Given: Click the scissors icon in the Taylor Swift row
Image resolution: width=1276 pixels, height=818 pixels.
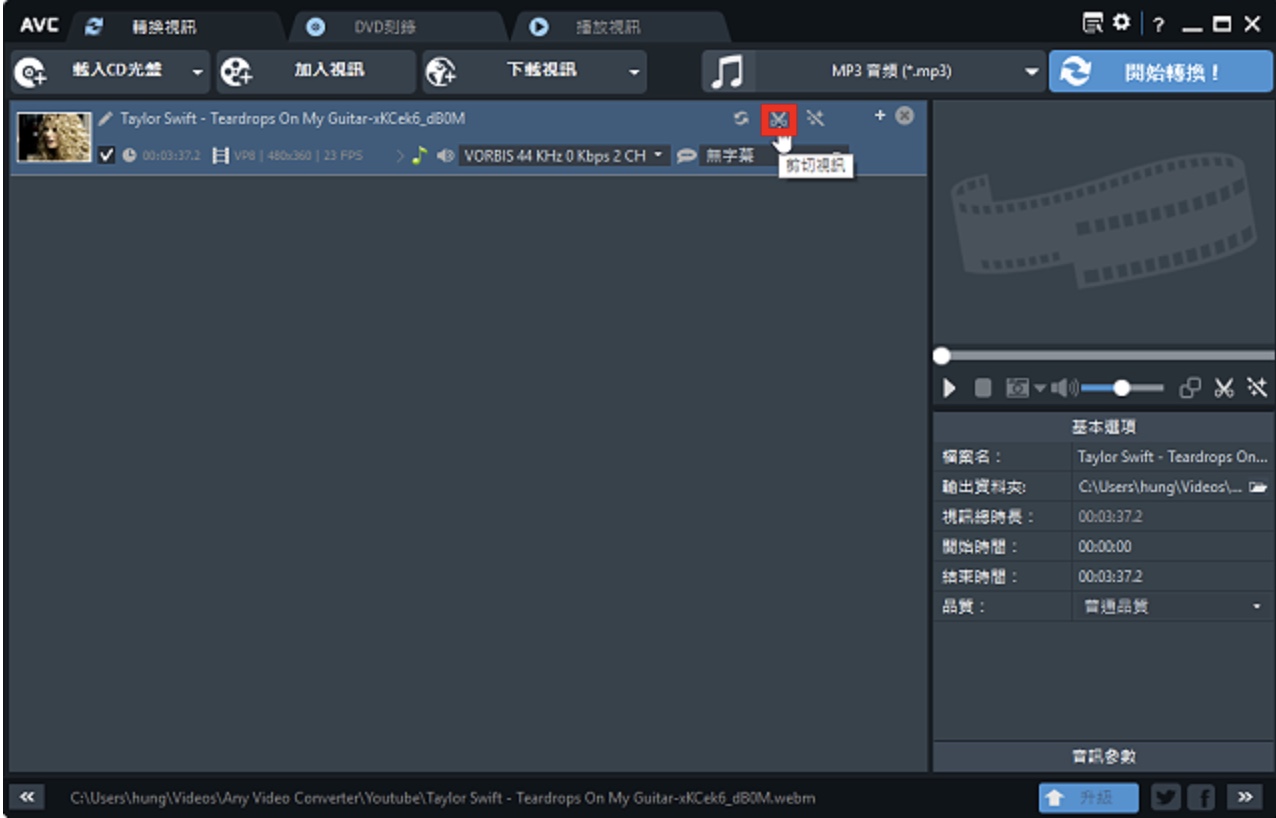Looking at the screenshot, I should pyautogui.click(x=778, y=119).
